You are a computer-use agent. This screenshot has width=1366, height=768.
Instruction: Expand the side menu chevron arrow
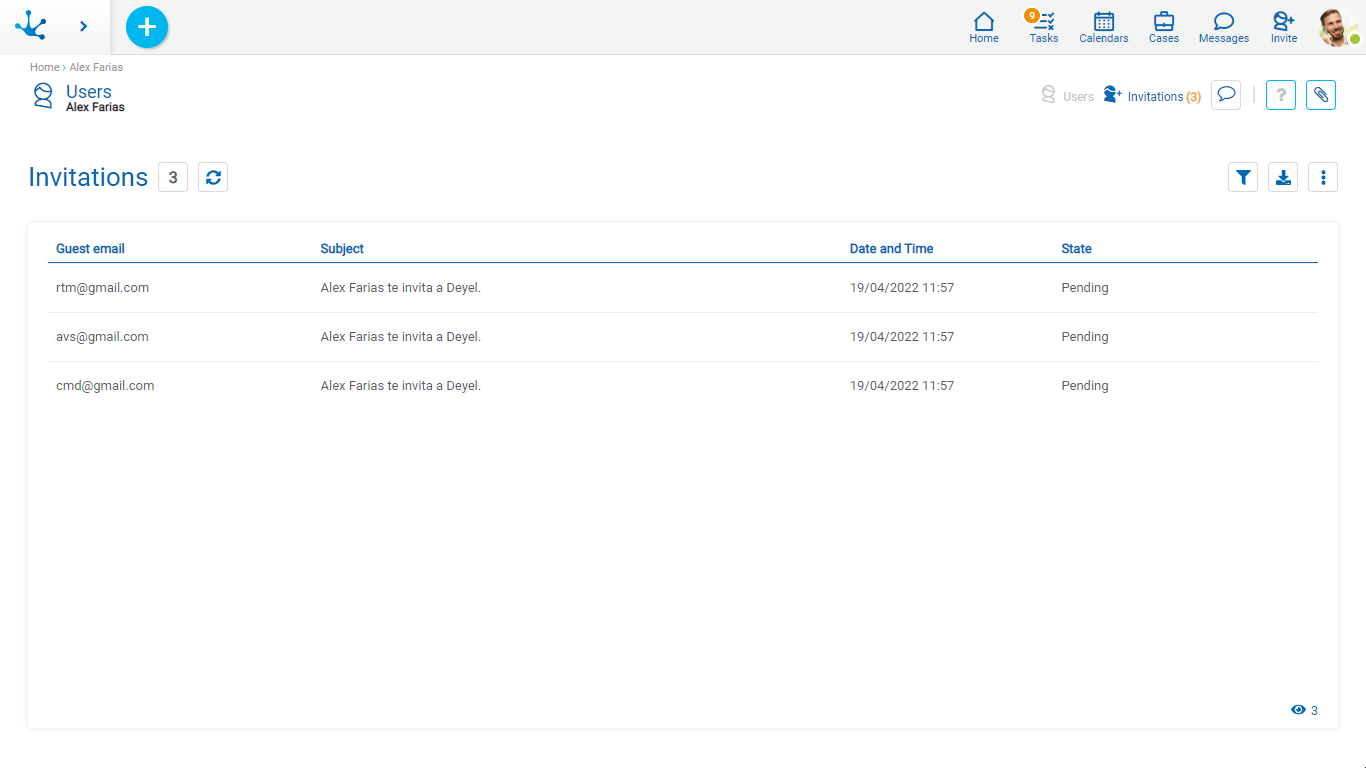coord(84,27)
